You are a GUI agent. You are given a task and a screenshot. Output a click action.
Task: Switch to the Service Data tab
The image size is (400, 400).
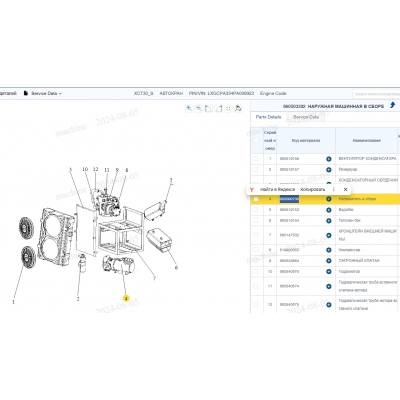306,117
